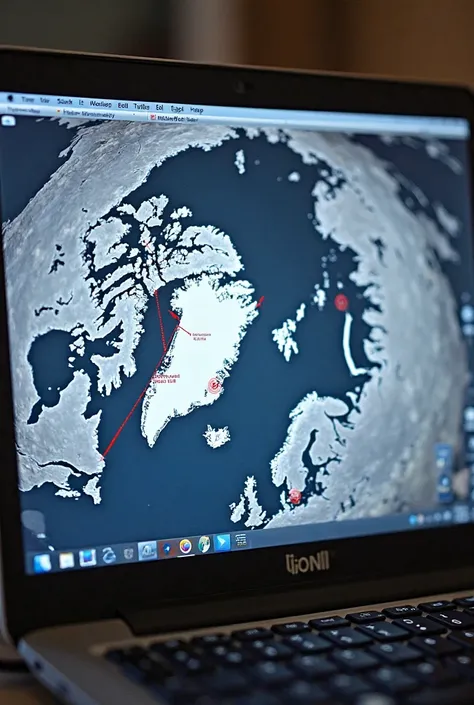Launch the blue 'e' browser taskbar icon
The image size is (474, 705).
108,556
